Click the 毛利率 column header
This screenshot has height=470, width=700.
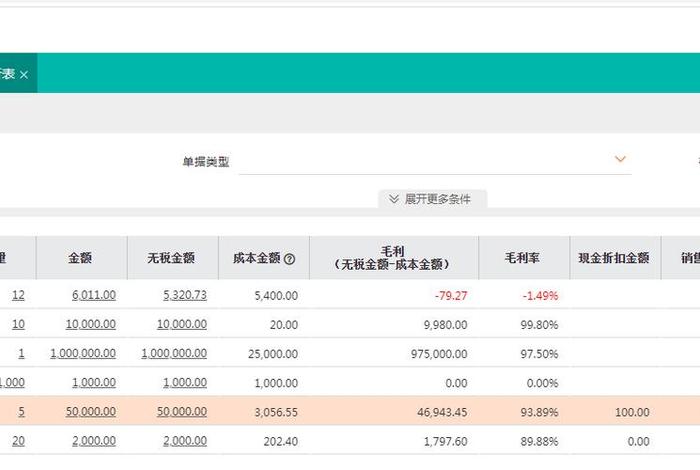point(524,258)
